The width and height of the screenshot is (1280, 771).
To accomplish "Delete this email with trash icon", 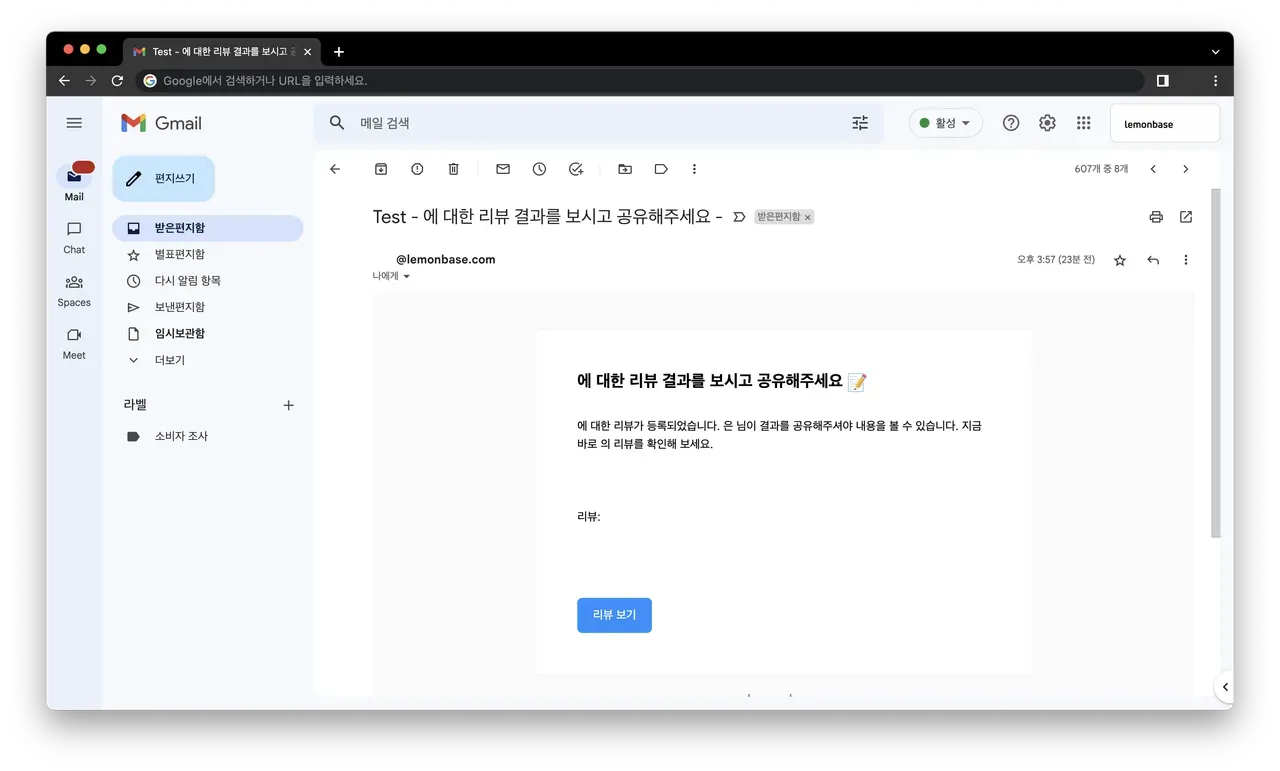I will tap(453, 169).
